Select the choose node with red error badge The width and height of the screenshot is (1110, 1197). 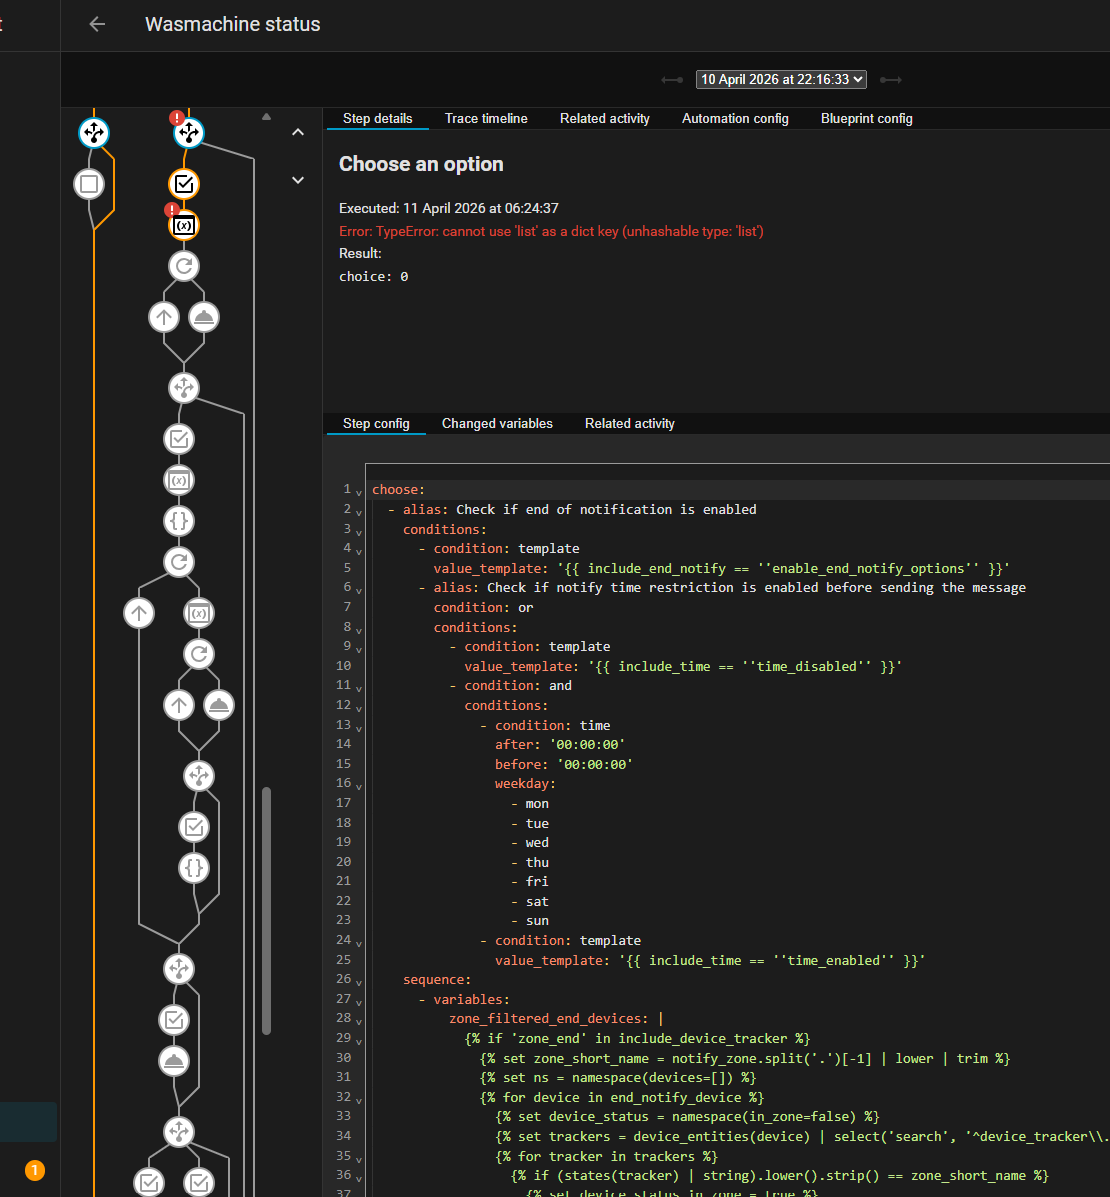click(x=188, y=133)
